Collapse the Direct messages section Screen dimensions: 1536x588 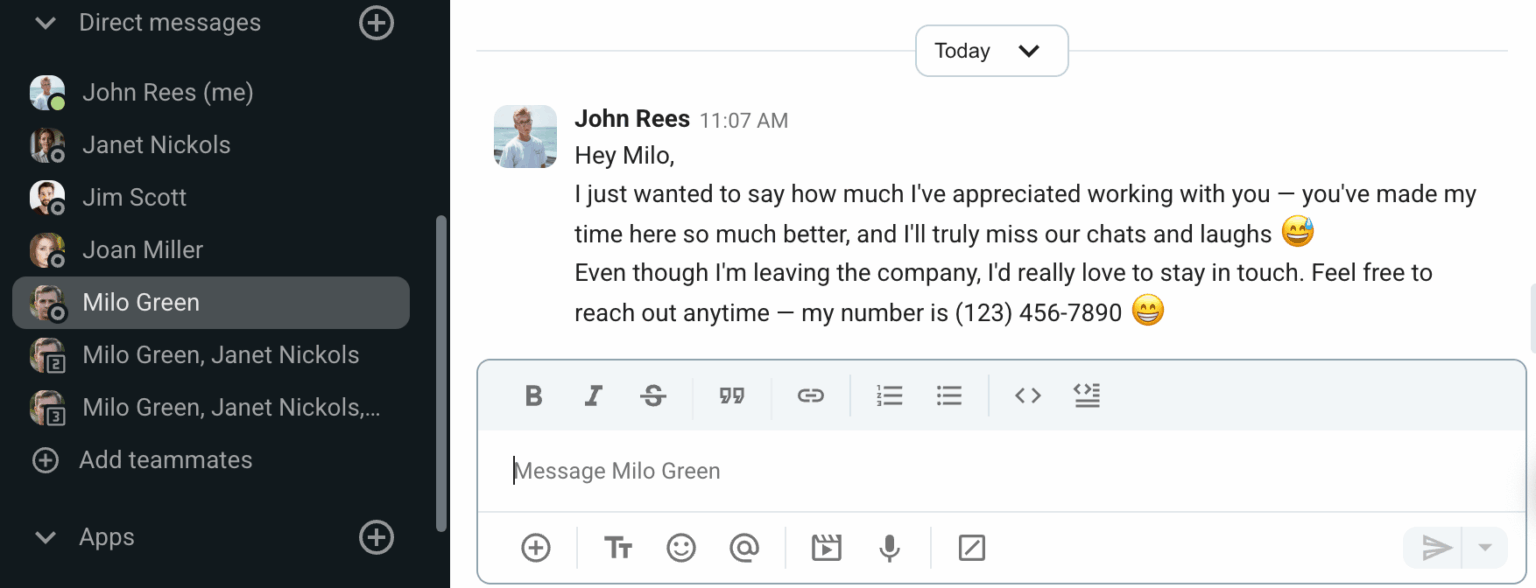pyautogui.click(x=44, y=22)
